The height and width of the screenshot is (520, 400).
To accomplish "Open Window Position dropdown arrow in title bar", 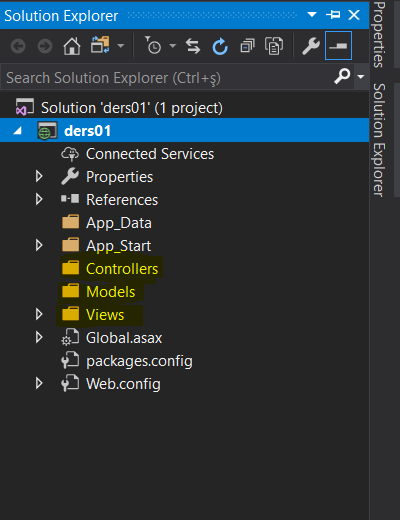I will coord(312,15).
